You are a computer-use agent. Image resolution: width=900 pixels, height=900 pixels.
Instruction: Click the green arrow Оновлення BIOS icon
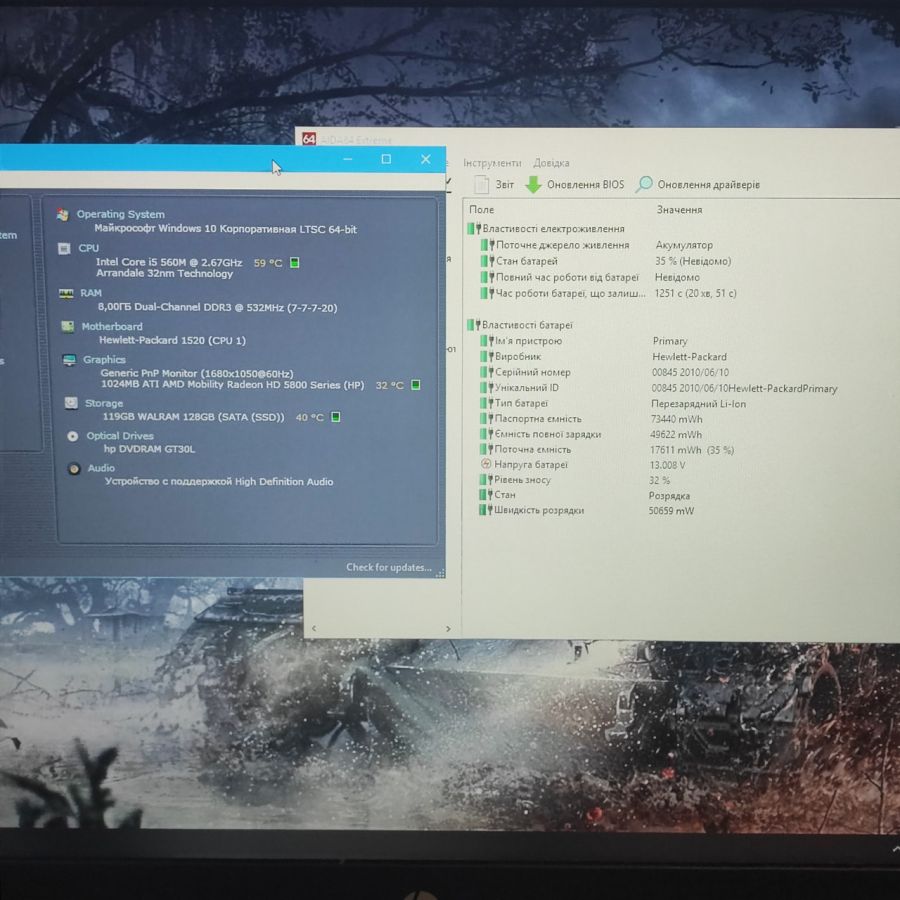tap(534, 184)
